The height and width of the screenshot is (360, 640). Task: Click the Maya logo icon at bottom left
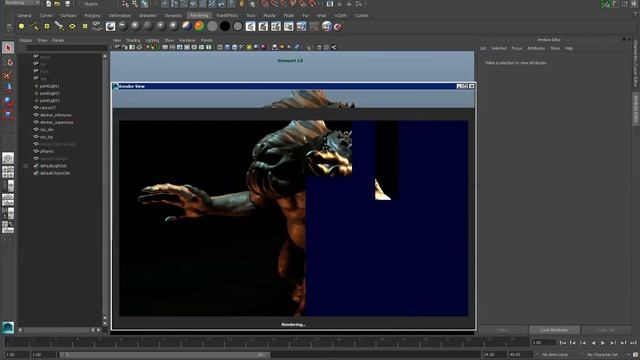point(8,327)
